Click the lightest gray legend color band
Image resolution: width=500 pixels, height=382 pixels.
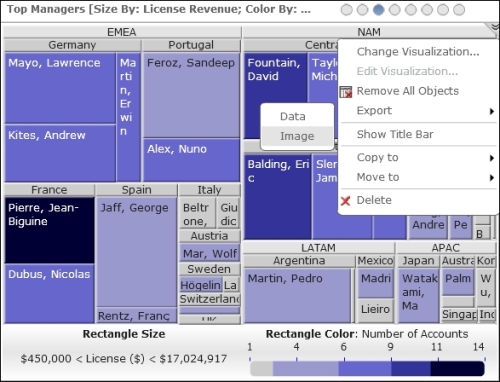(x=262, y=369)
